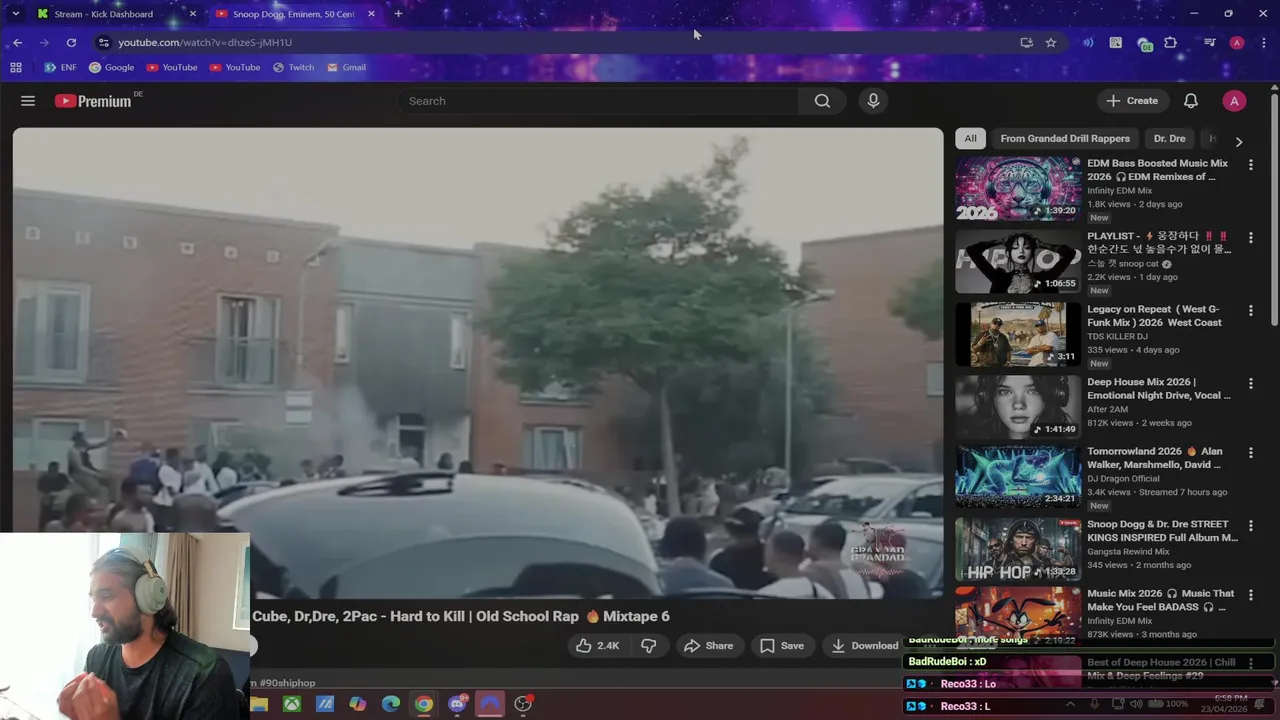Save the video to a playlist
The height and width of the screenshot is (720, 1280).
coord(781,646)
